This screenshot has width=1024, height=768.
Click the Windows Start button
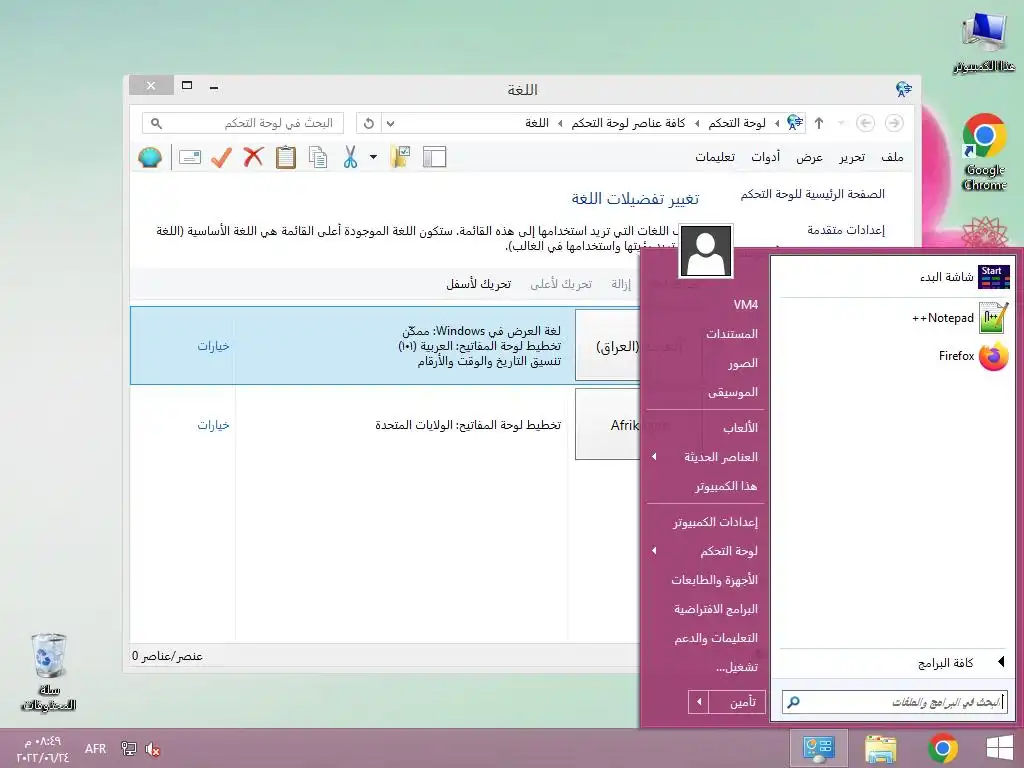point(999,748)
